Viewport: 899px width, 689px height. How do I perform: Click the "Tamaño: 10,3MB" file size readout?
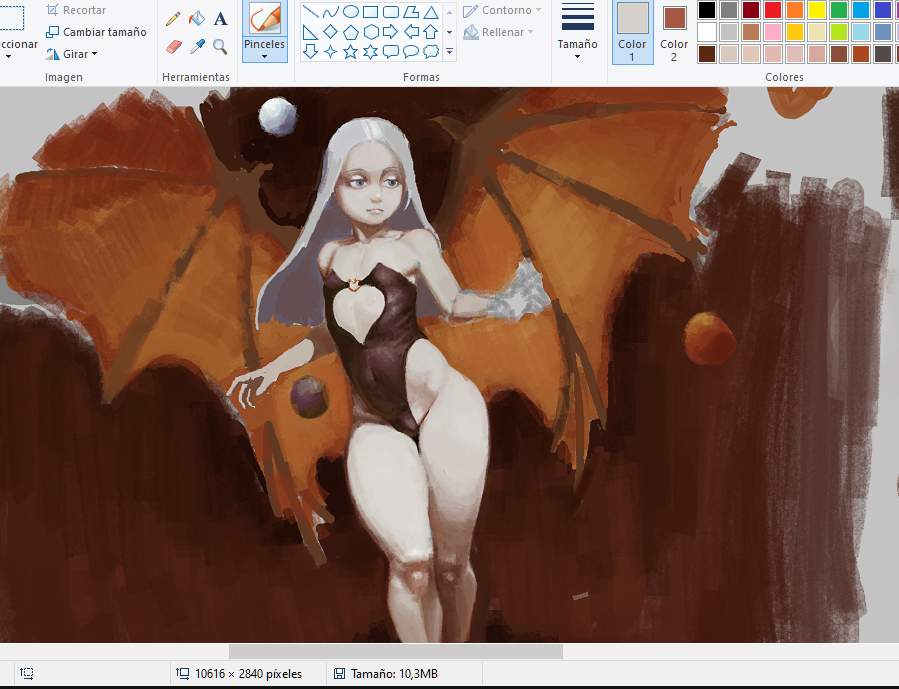pyautogui.click(x=394, y=674)
